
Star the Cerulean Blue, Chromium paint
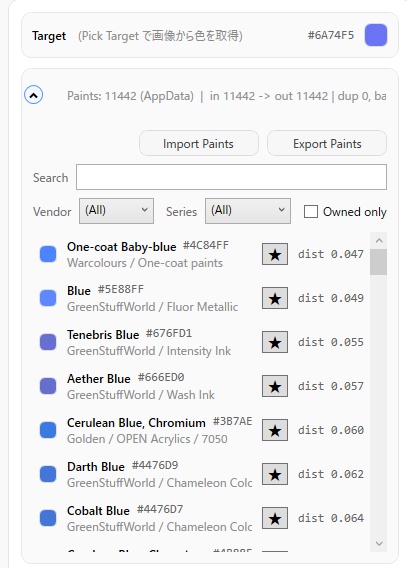click(x=275, y=430)
